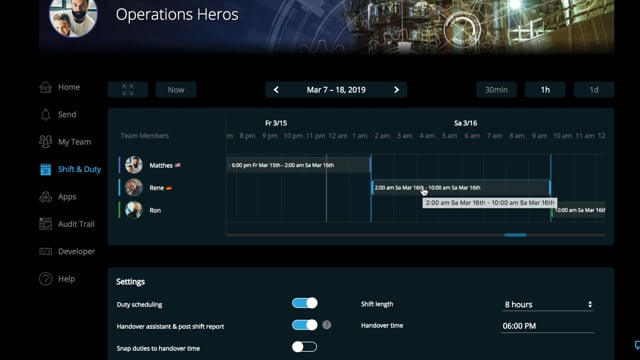
Task: Click Rene's profile picture
Action: click(133, 188)
